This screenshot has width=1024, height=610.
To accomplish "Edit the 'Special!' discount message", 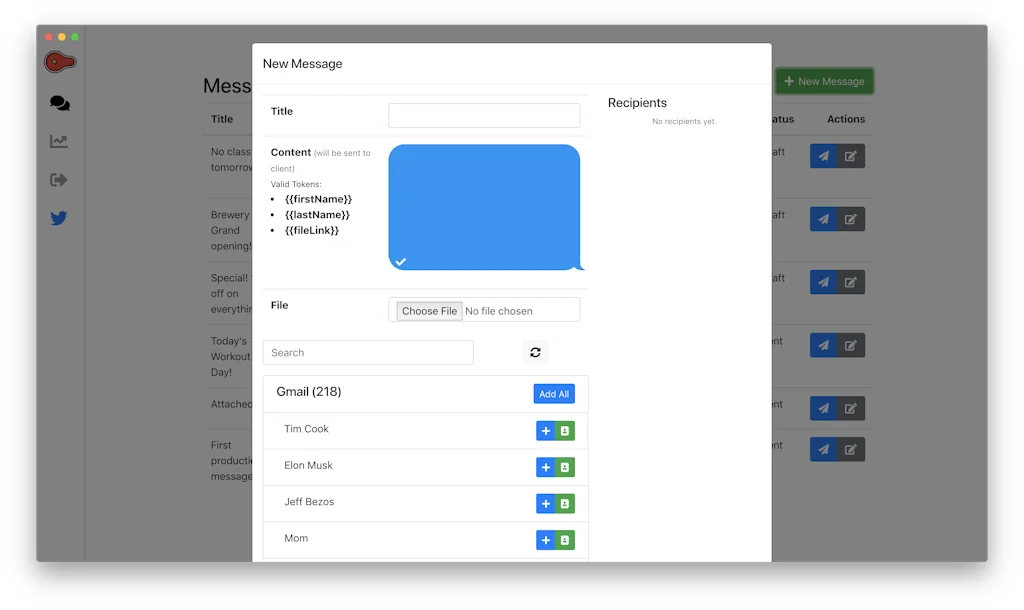I will [x=851, y=282].
